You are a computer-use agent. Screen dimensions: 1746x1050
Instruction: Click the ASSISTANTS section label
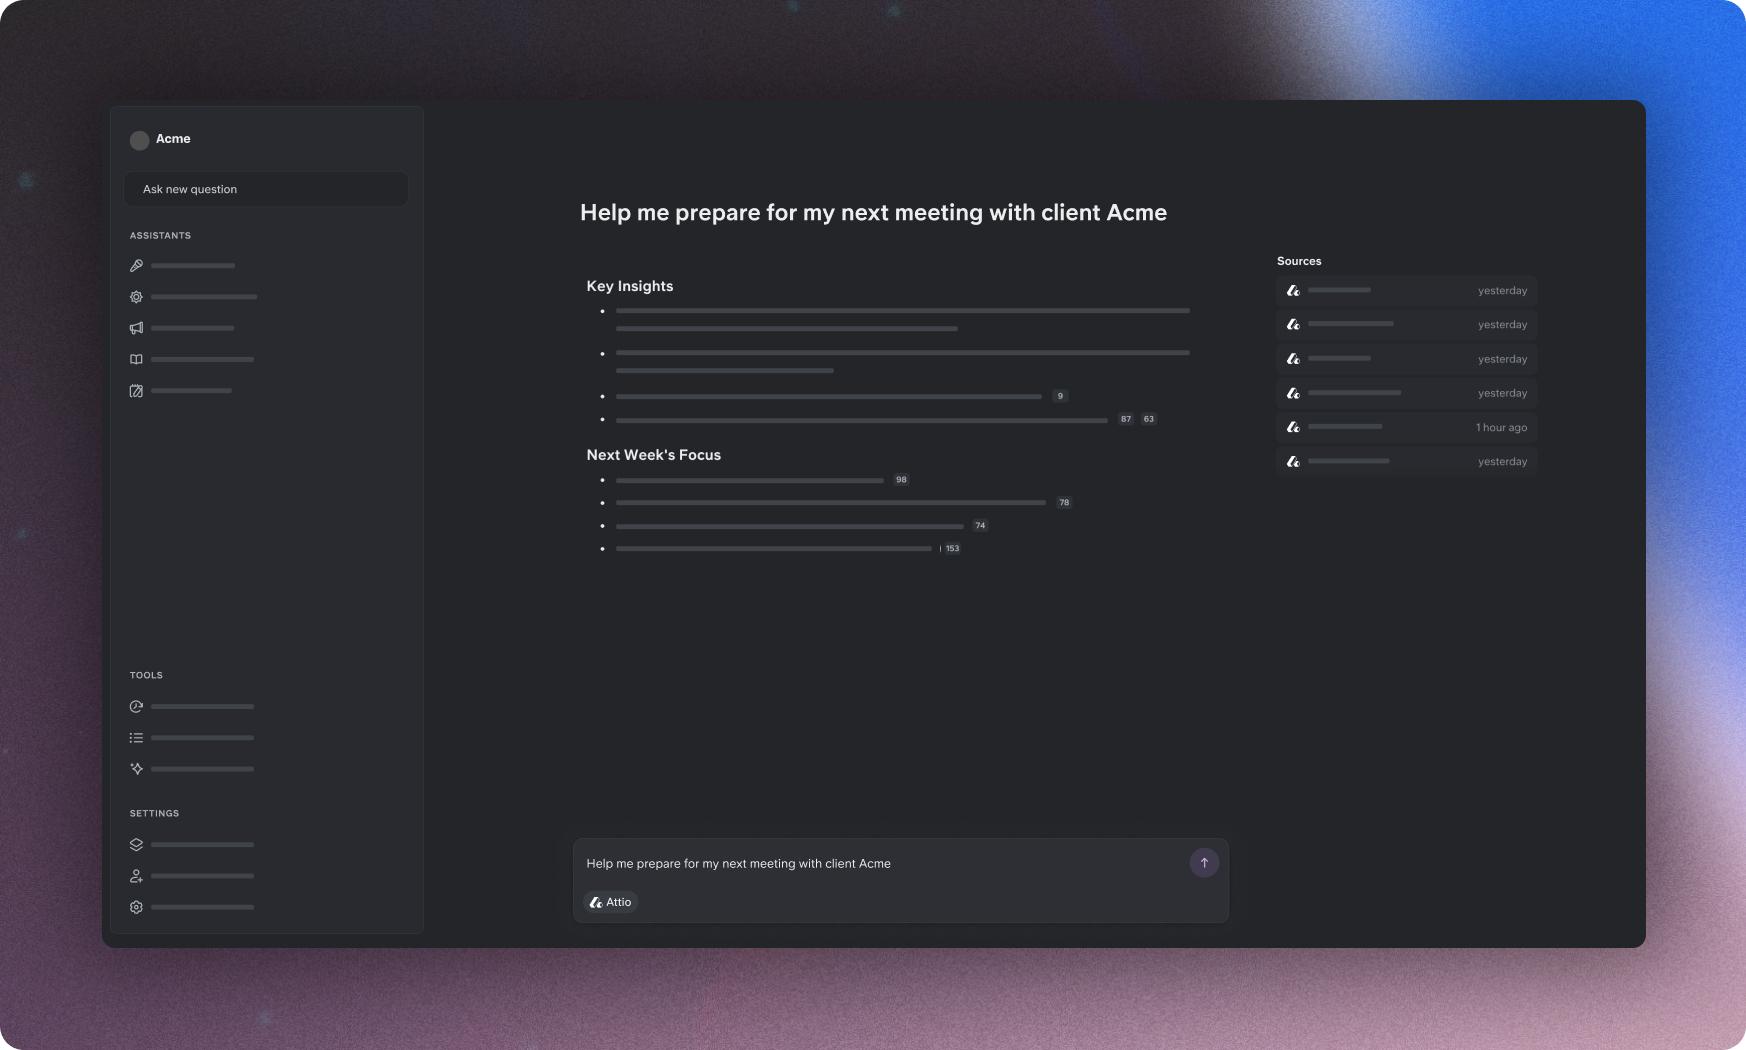point(160,236)
